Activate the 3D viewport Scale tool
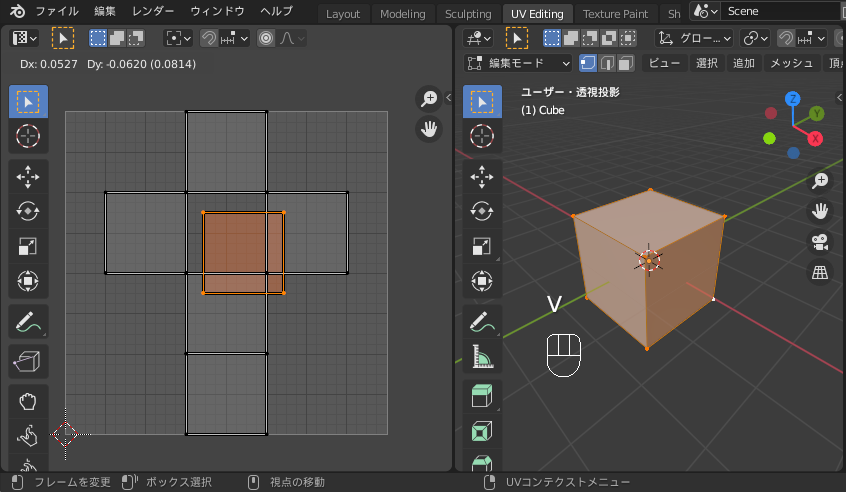846x492 pixels. [x=482, y=247]
